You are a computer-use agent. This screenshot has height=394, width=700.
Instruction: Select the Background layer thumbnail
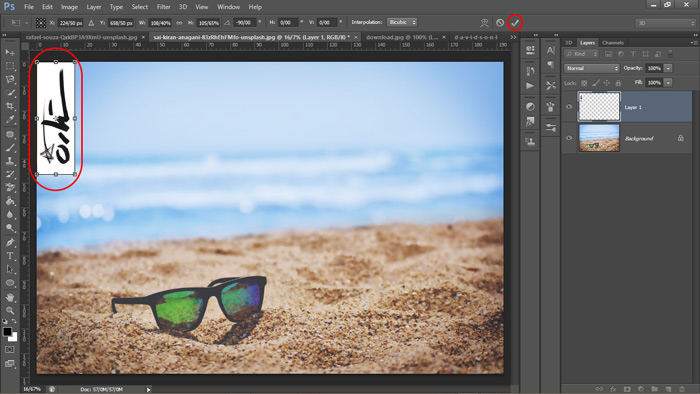(599, 138)
